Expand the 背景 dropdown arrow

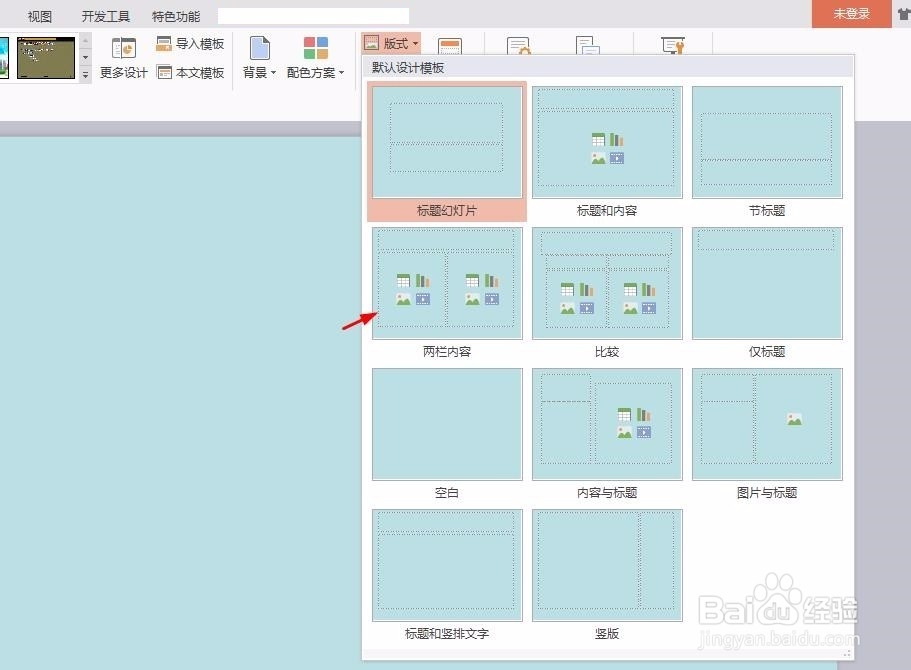(273, 73)
